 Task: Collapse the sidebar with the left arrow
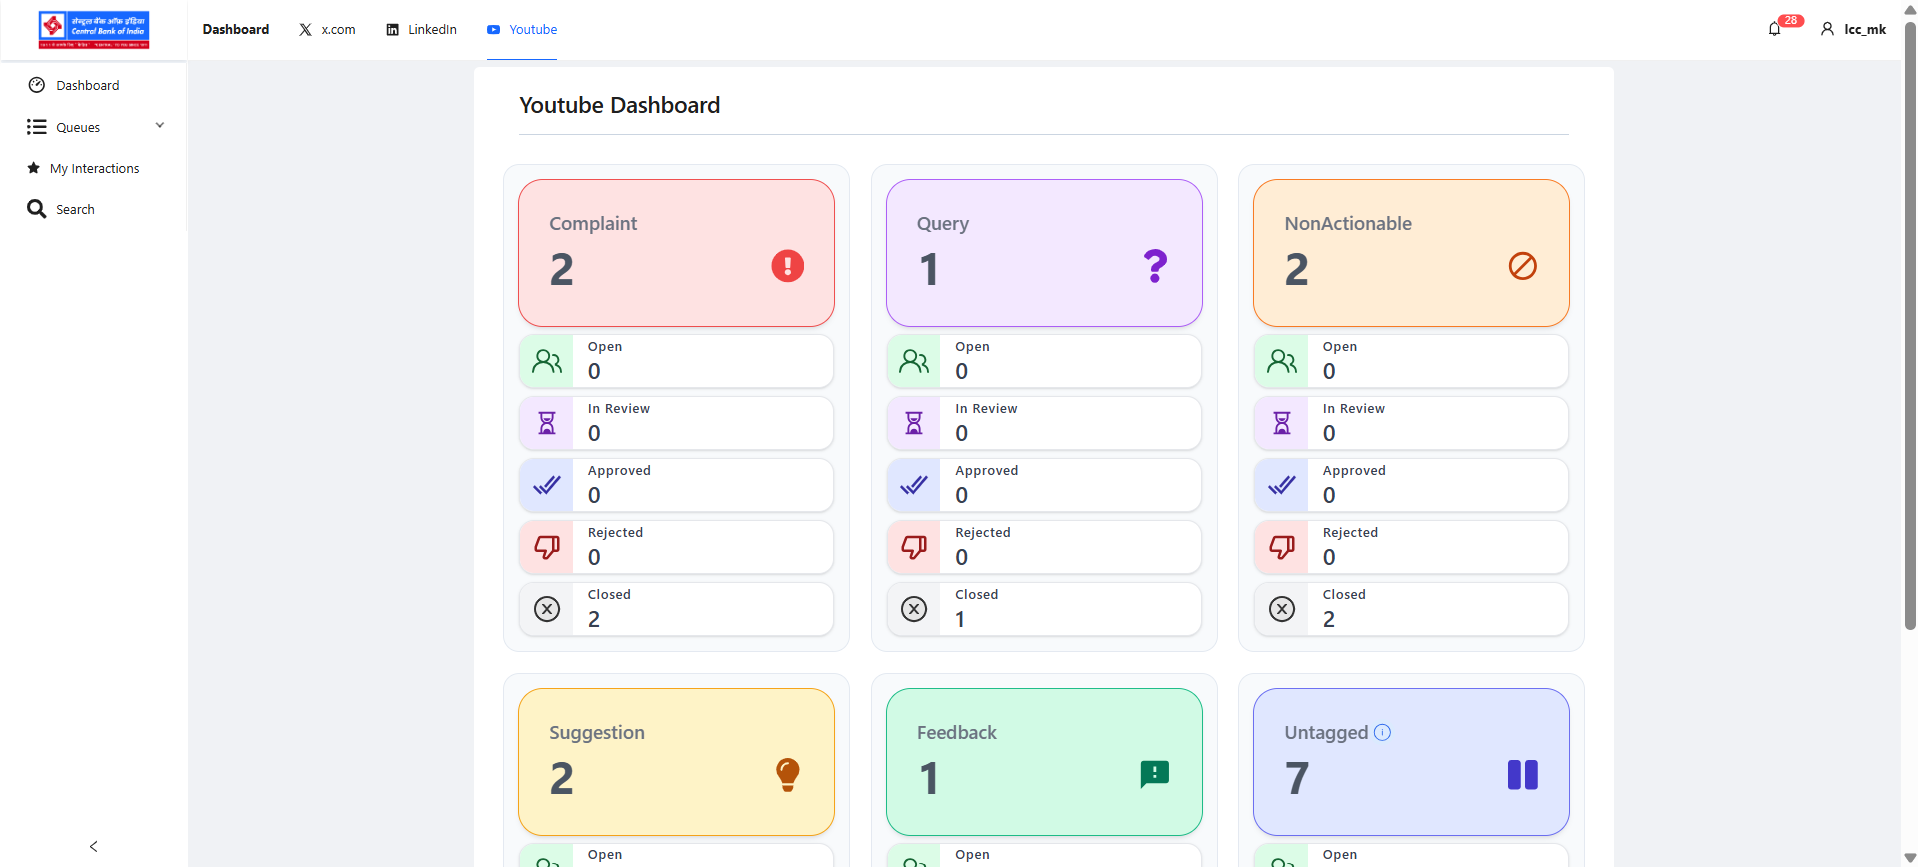[x=94, y=846]
